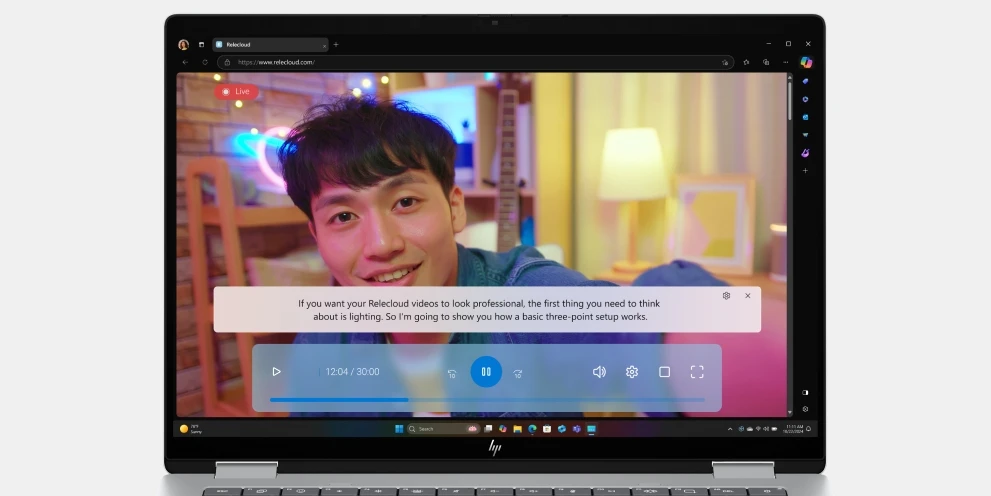This screenshot has height=496, width=991.
Task: Open the purple Designer sidebar icon
Action: pyautogui.click(x=805, y=153)
